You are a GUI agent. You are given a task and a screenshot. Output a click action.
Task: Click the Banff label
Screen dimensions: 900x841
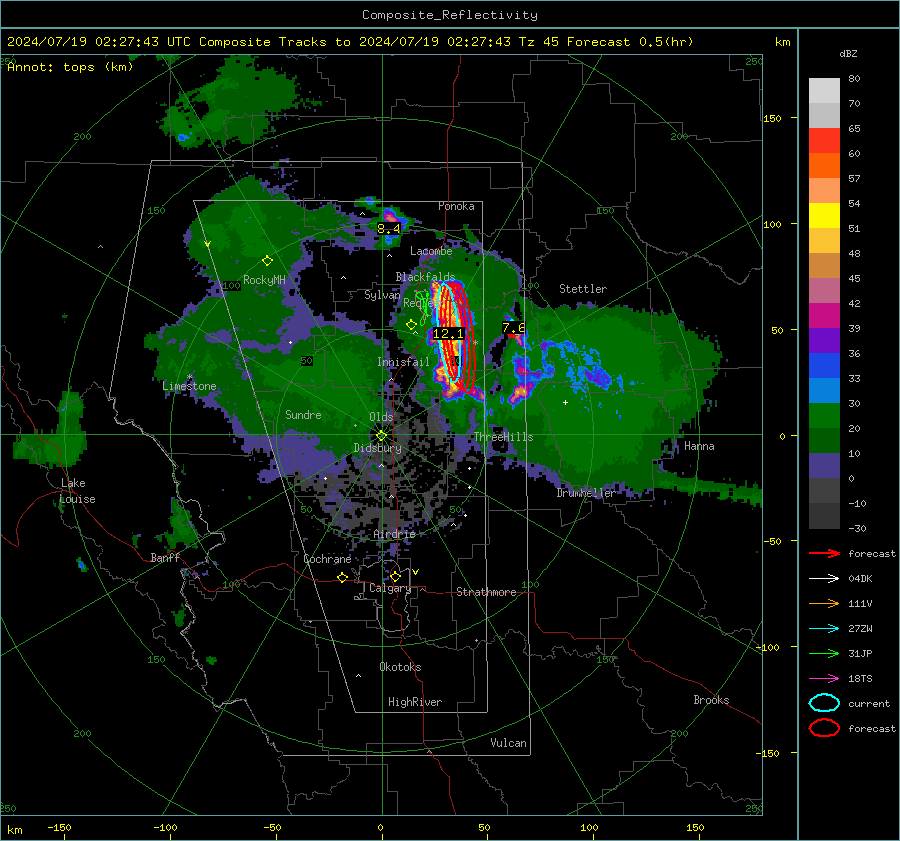(x=165, y=558)
